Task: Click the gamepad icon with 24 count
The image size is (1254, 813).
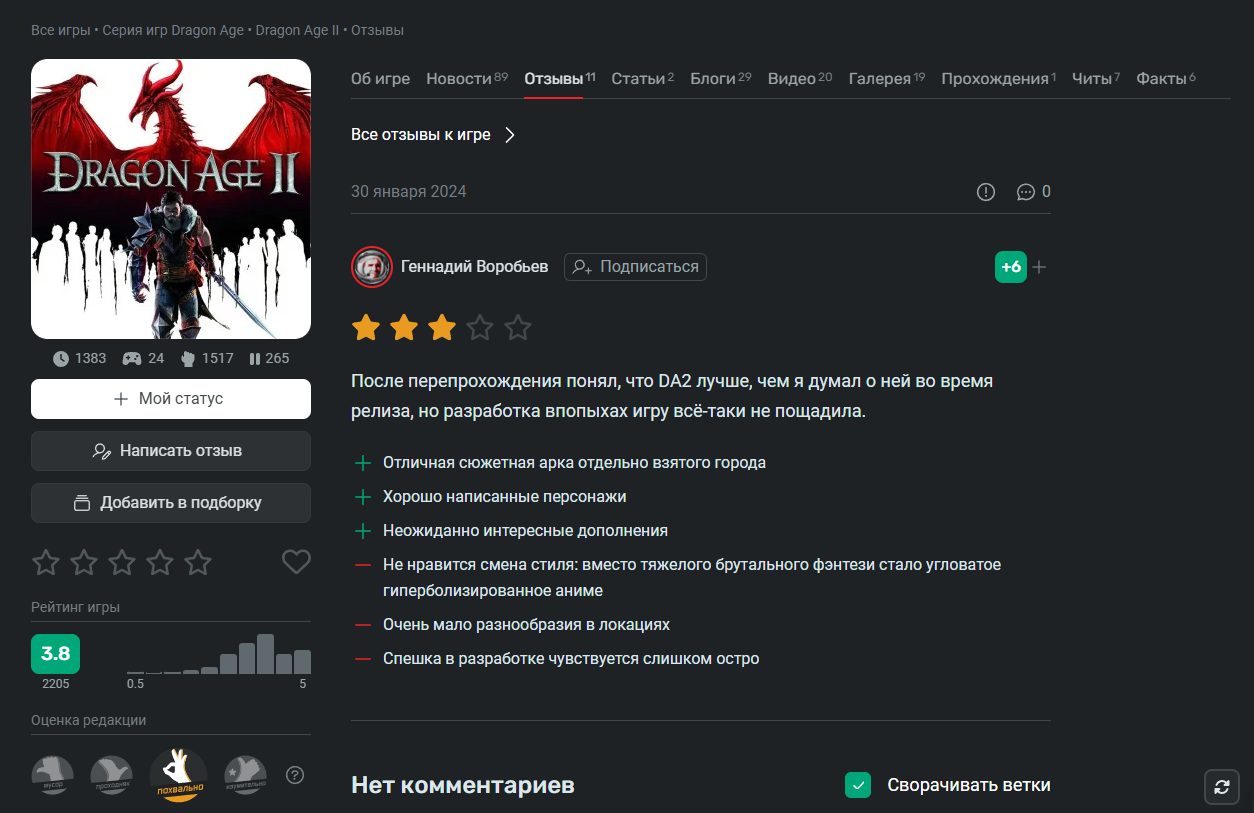Action: click(131, 358)
